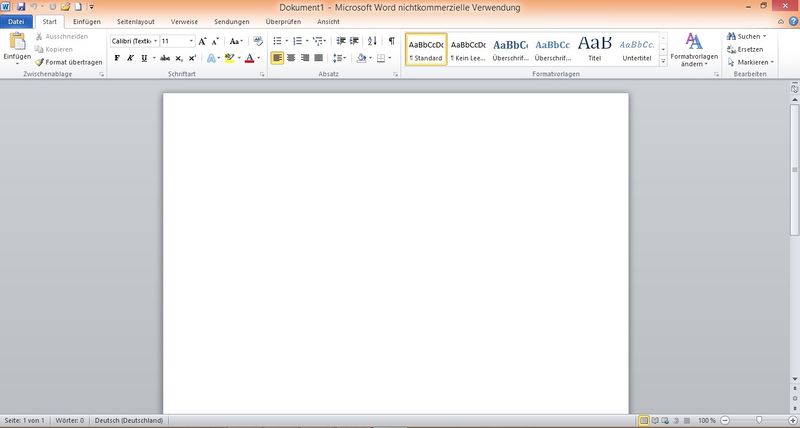The image size is (800, 428).
Task: Click the save icon in quick access toolbar
Action: coord(20,7)
